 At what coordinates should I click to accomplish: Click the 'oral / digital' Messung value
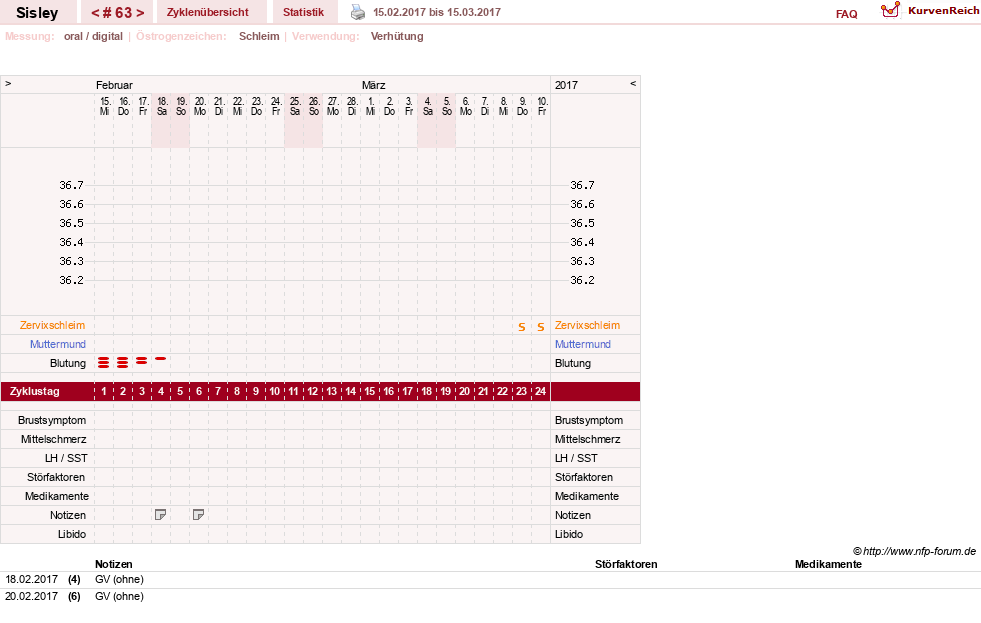(x=93, y=36)
